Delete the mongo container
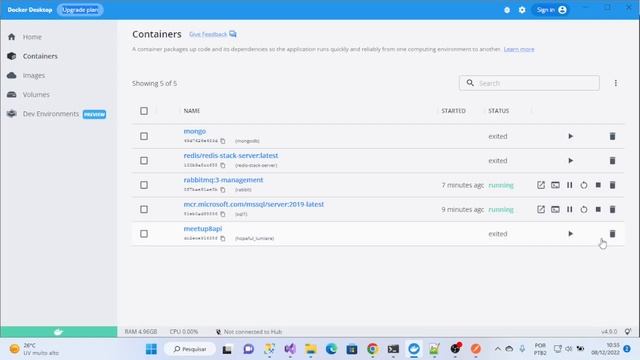 612,136
